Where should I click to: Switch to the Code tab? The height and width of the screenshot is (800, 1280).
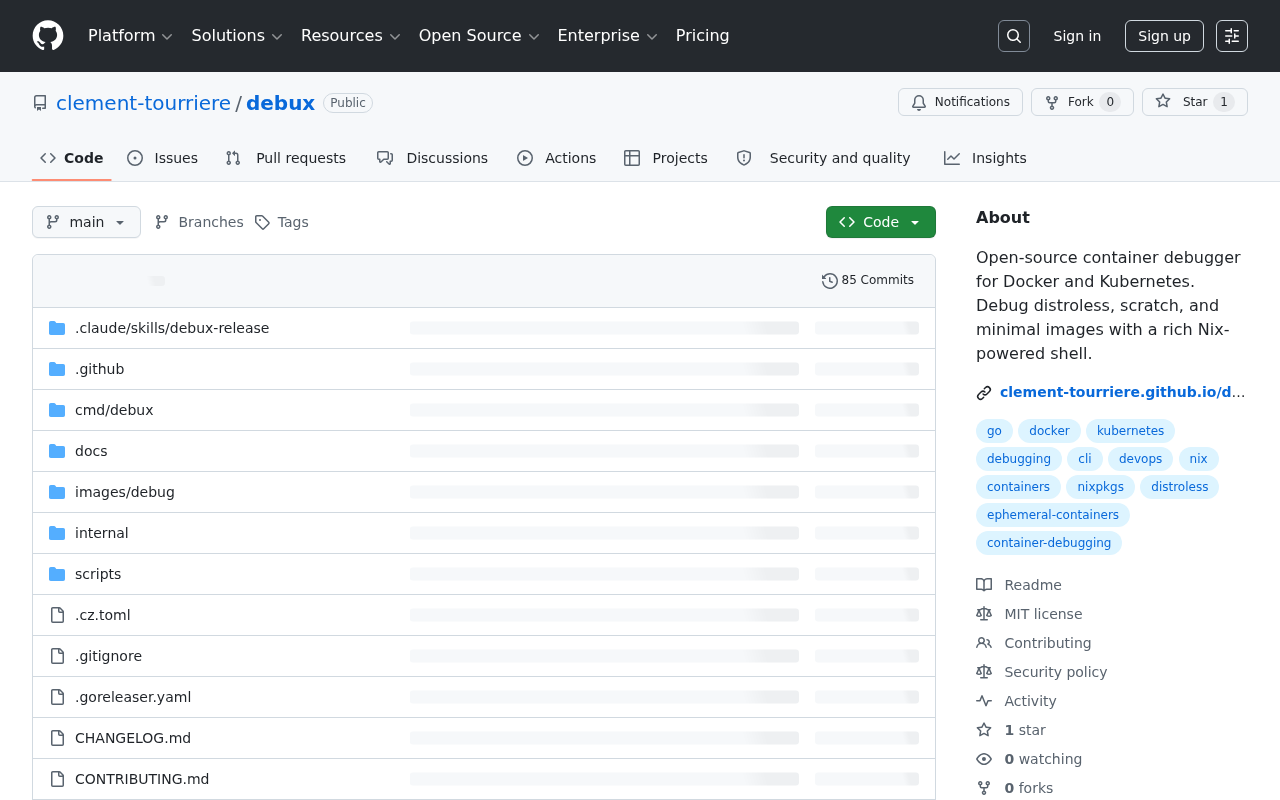pos(72,158)
